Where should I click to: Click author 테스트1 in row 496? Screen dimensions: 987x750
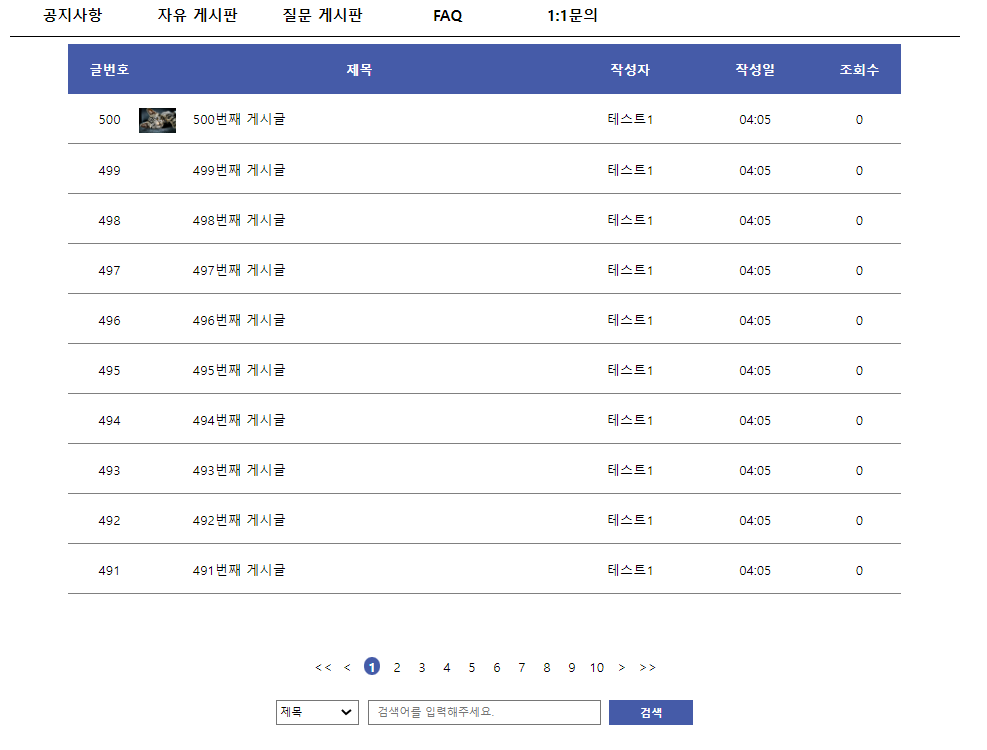pyautogui.click(x=630, y=320)
